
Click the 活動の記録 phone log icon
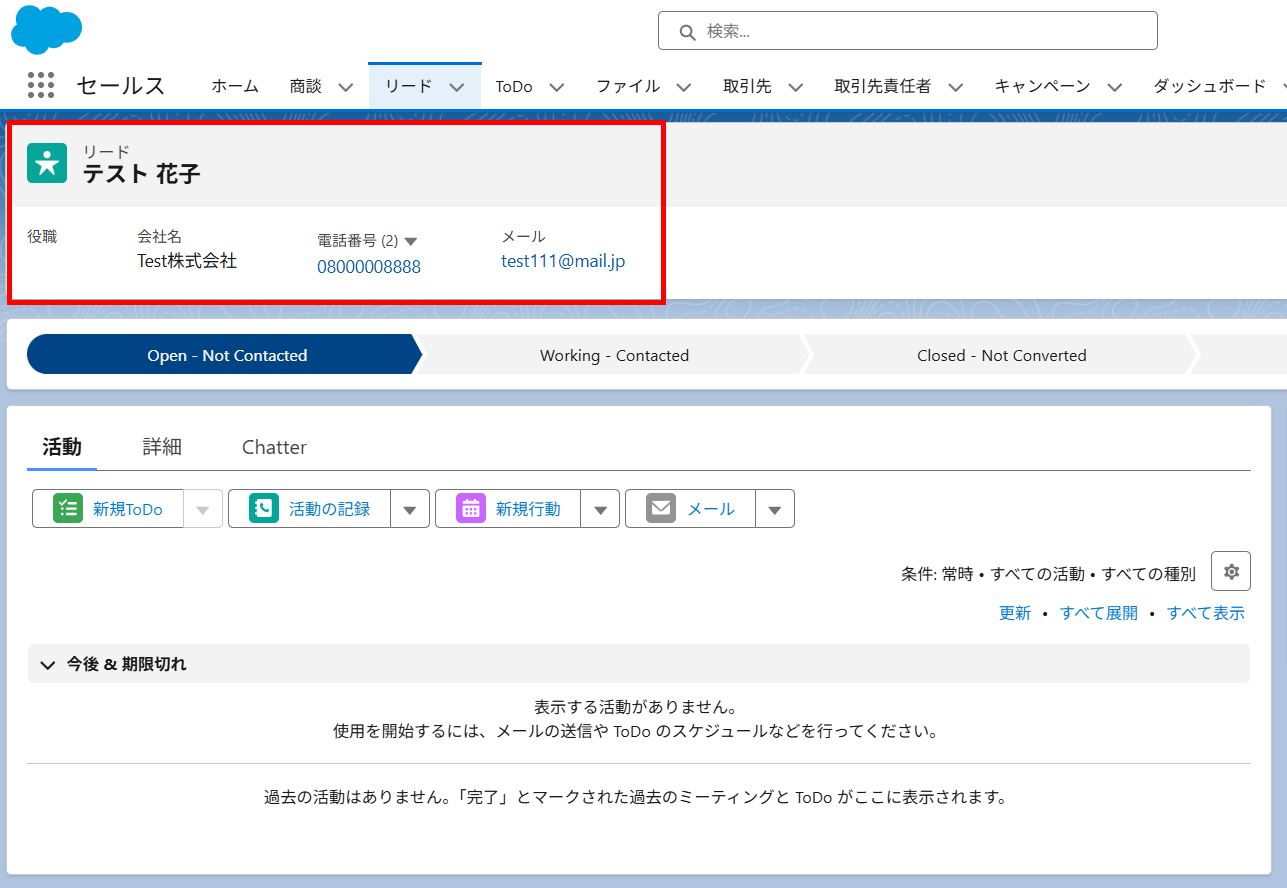click(x=264, y=509)
